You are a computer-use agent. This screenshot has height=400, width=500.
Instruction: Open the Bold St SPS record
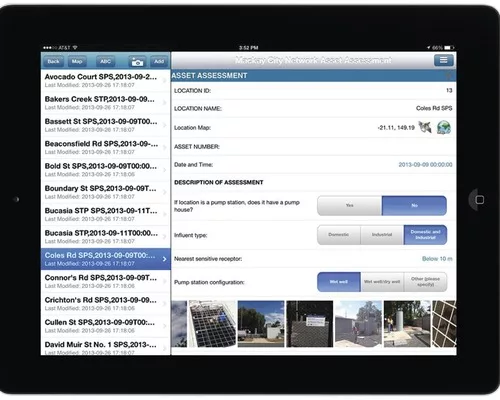coord(105,170)
